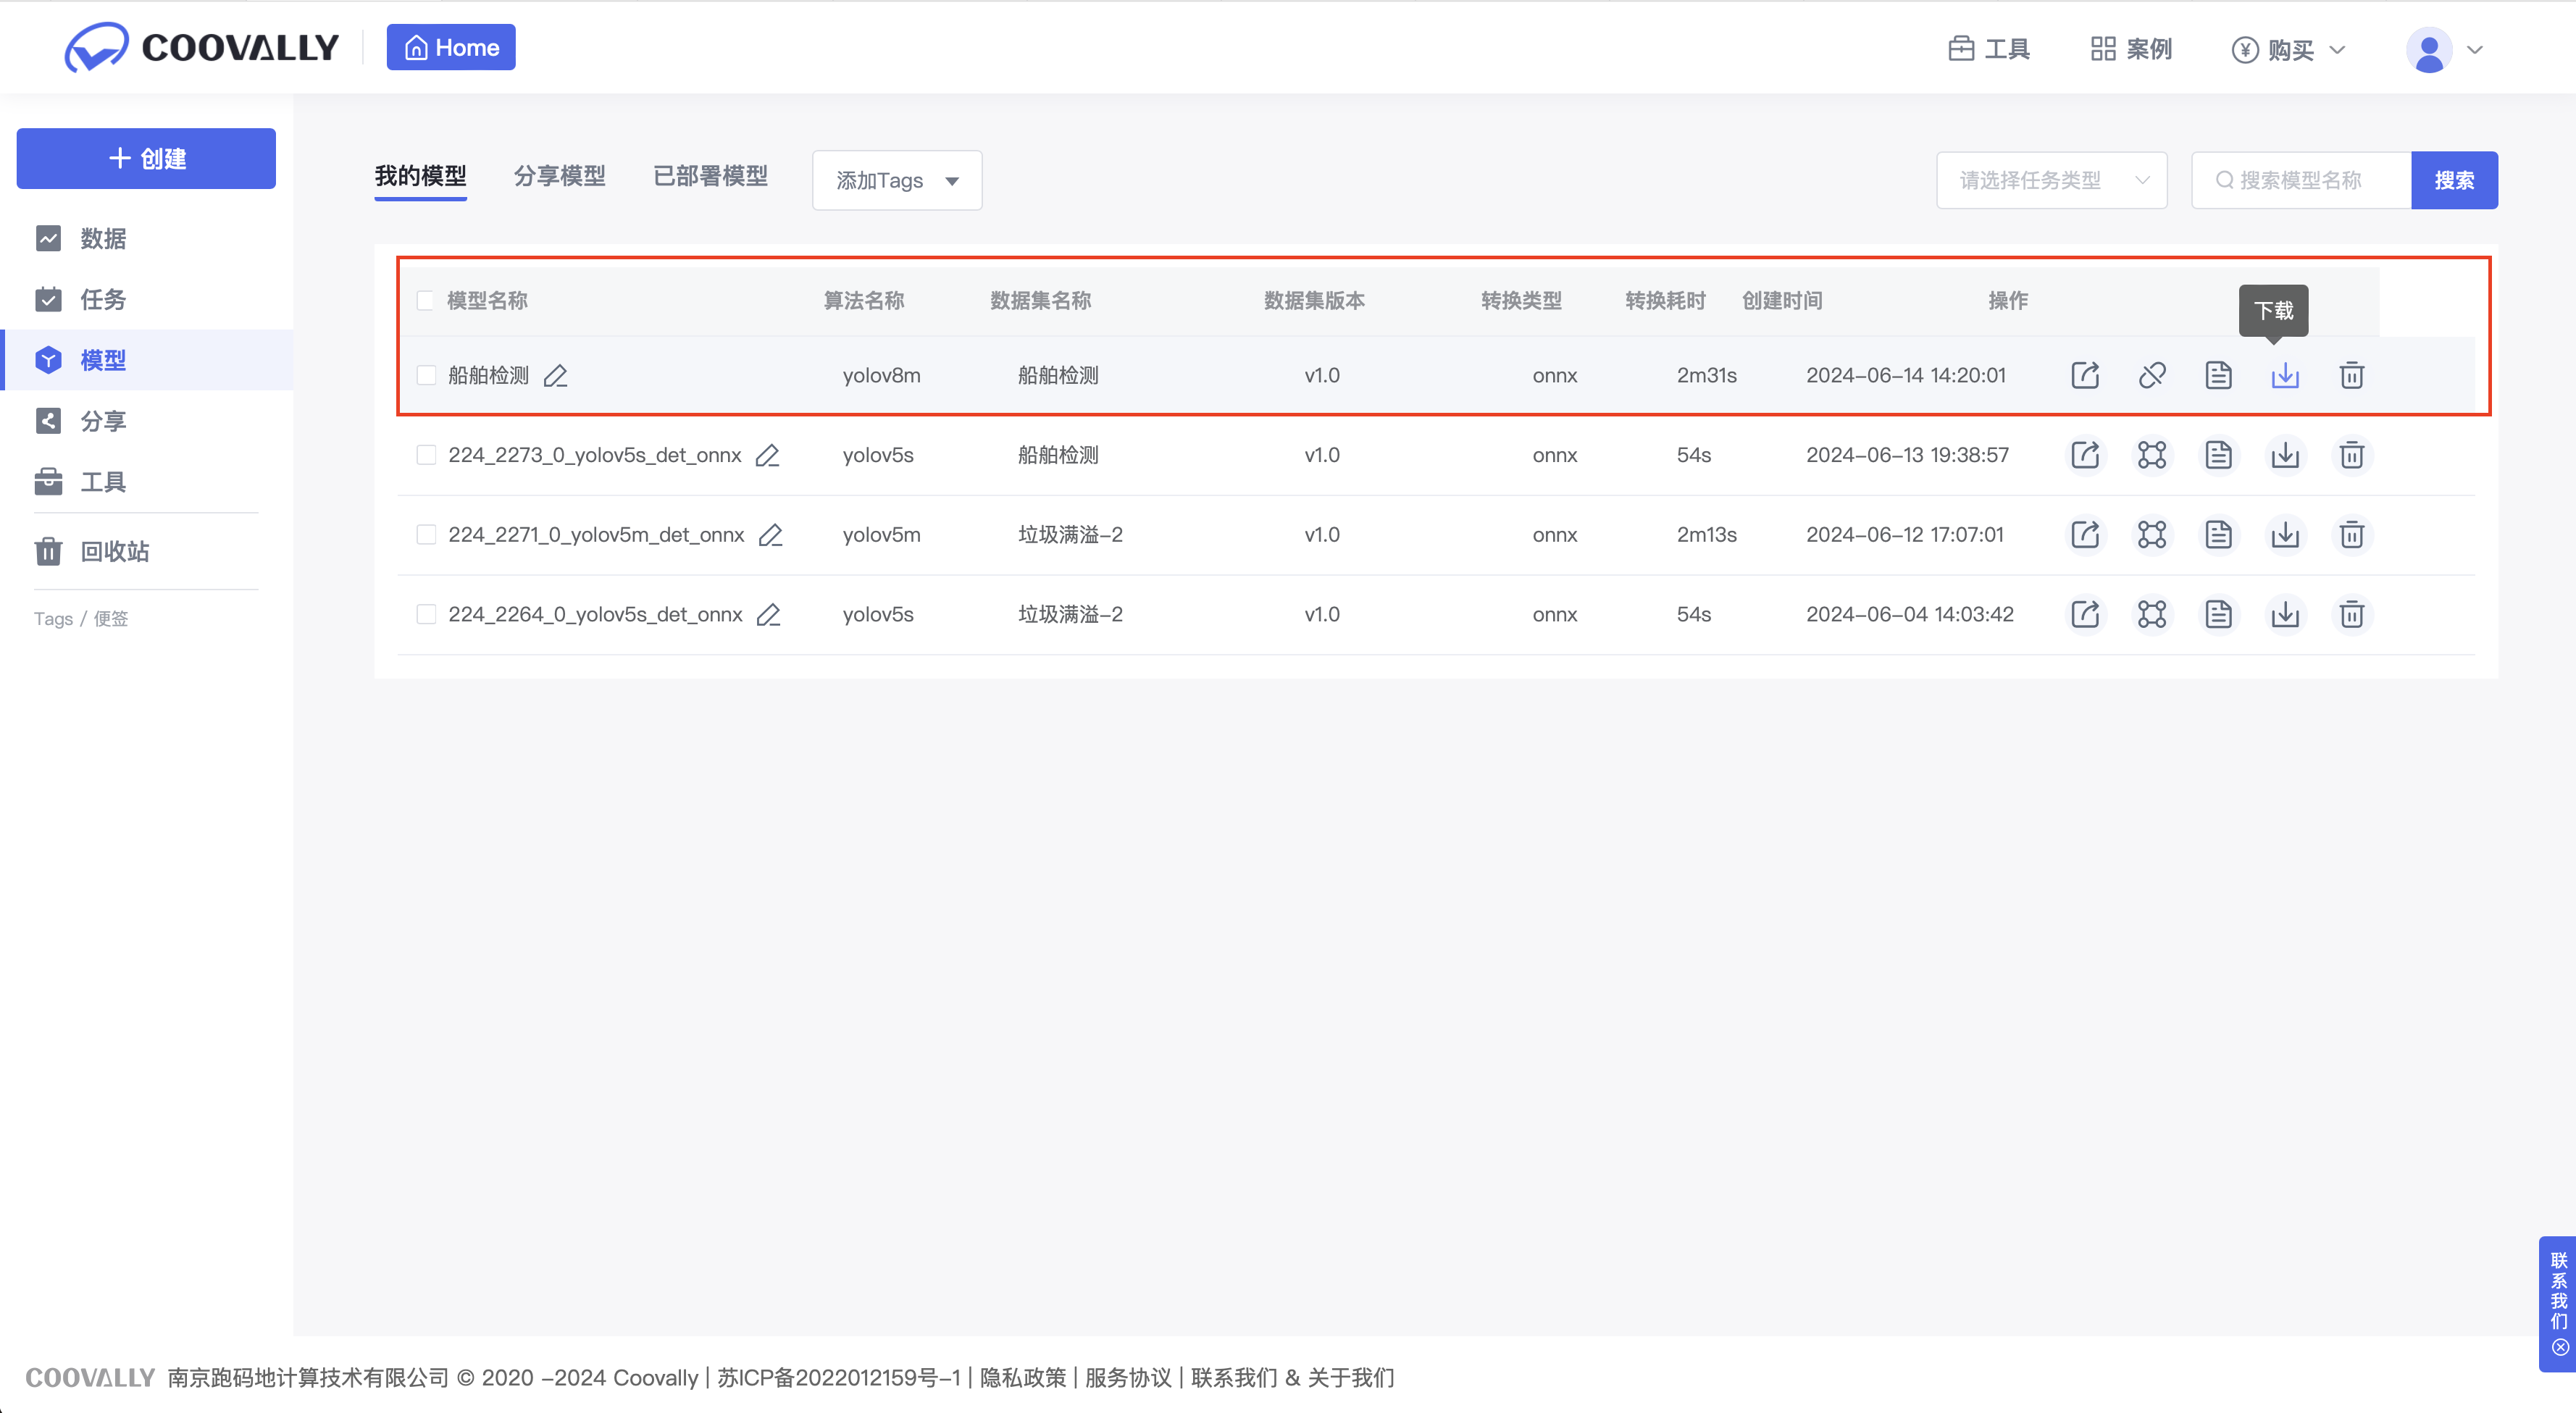Rename 224_2273_0_yolov5s_det_onnx with pencil icon
This screenshot has height=1413, width=2576.
pyautogui.click(x=768, y=455)
